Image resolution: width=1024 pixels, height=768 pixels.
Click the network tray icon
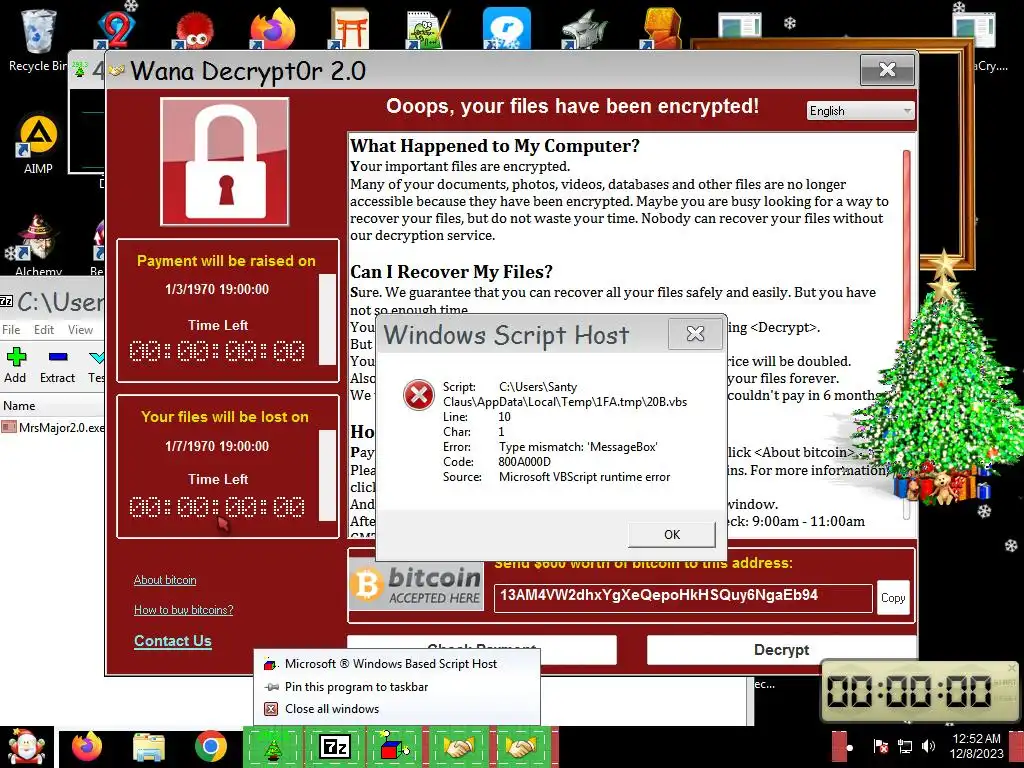pyautogui.click(x=904, y=746)
